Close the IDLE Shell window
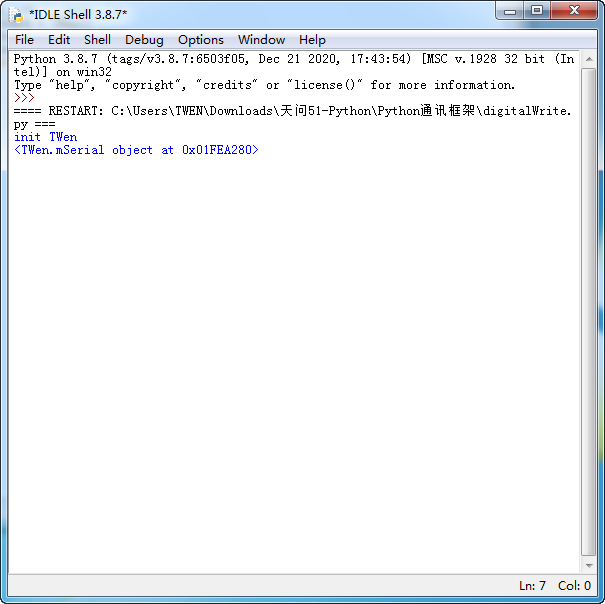 click(574, 11)
